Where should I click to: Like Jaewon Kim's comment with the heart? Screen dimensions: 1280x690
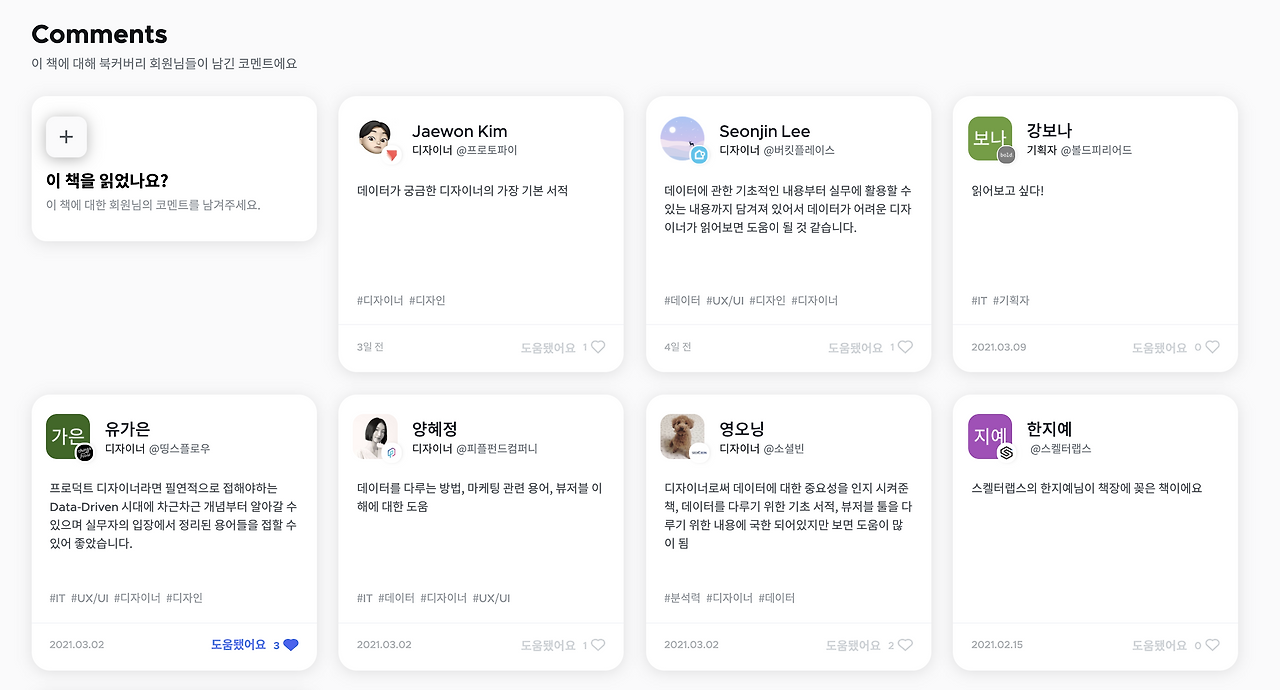pyautogui.click(x=599, y=347)
